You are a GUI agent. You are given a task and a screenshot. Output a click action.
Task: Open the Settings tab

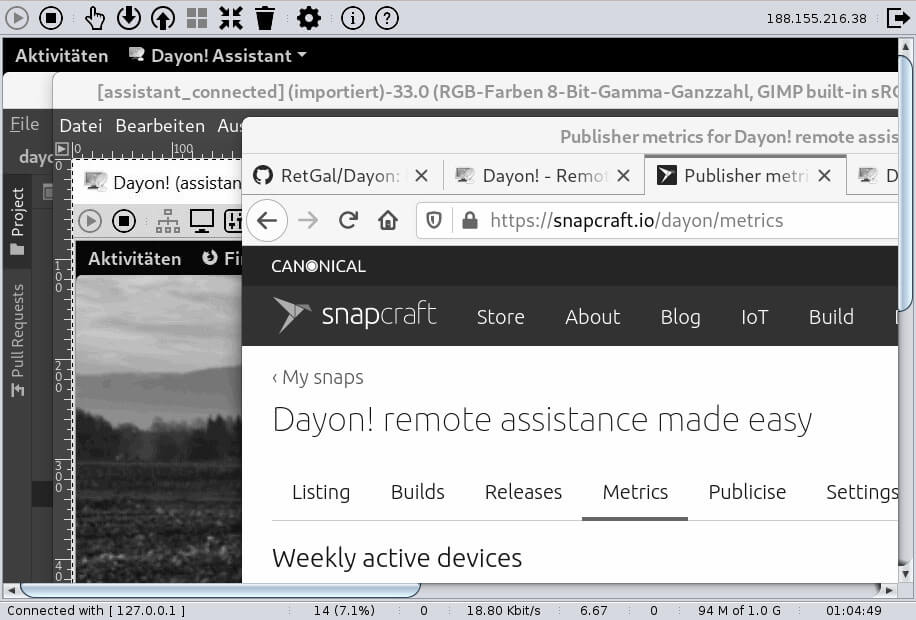(862, 492)
